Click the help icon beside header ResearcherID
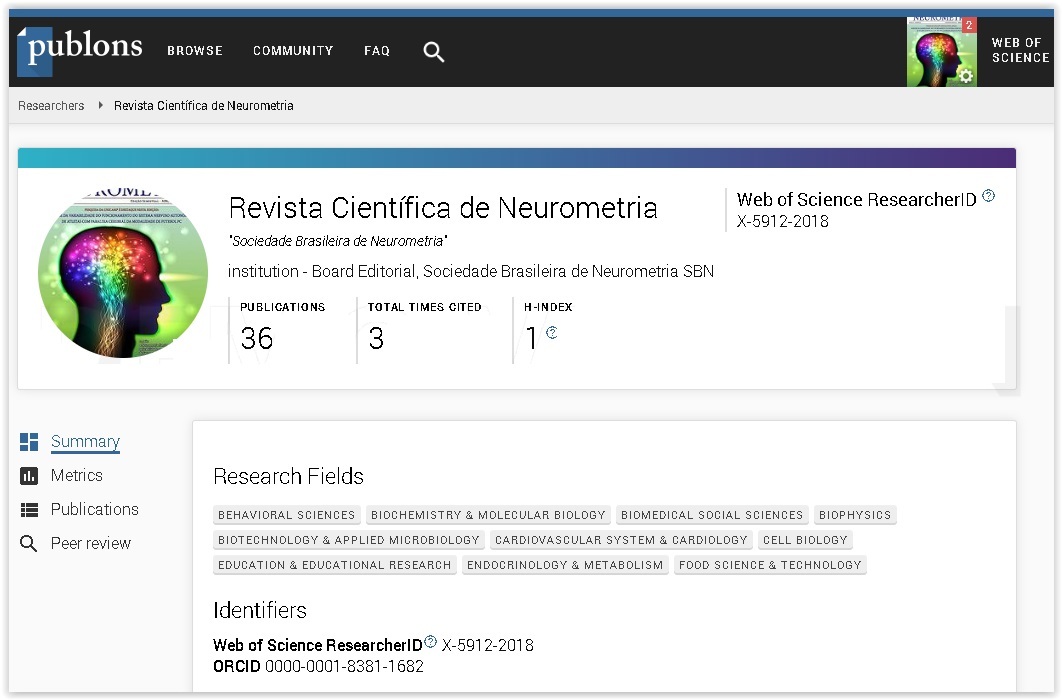Viewport: 1062px width, 700px height. point(989,196)
